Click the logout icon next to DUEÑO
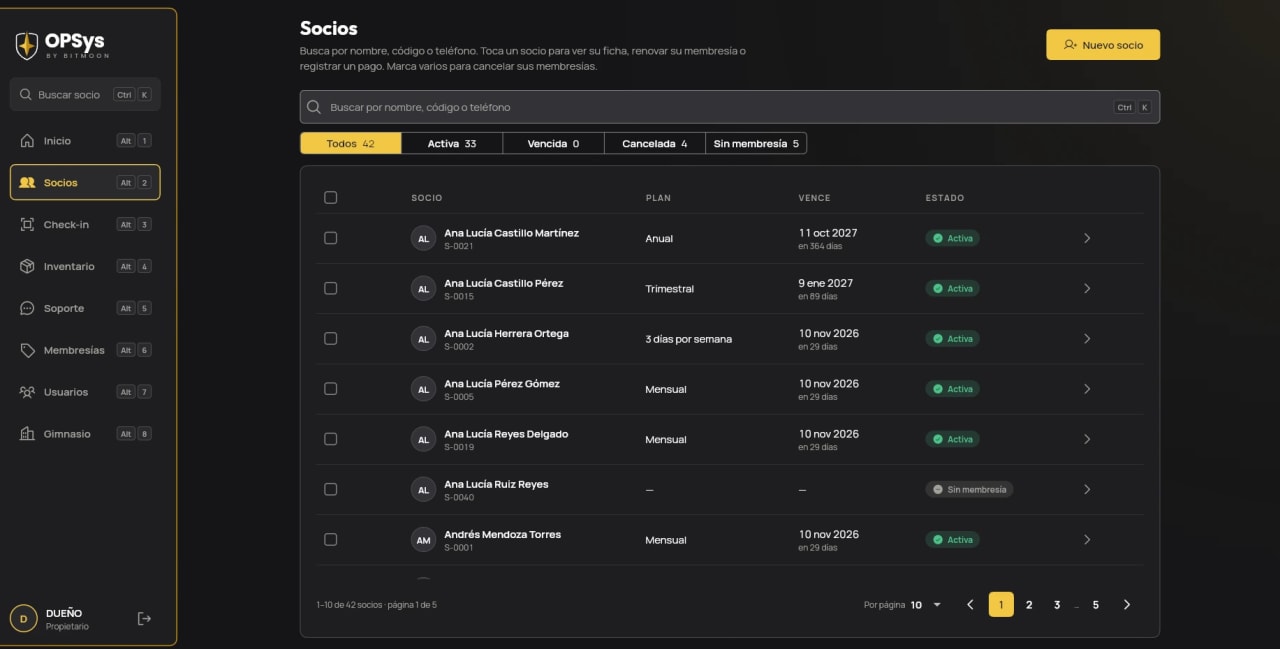The width and height of the screenshot is (1280, 649). [144, 619]
